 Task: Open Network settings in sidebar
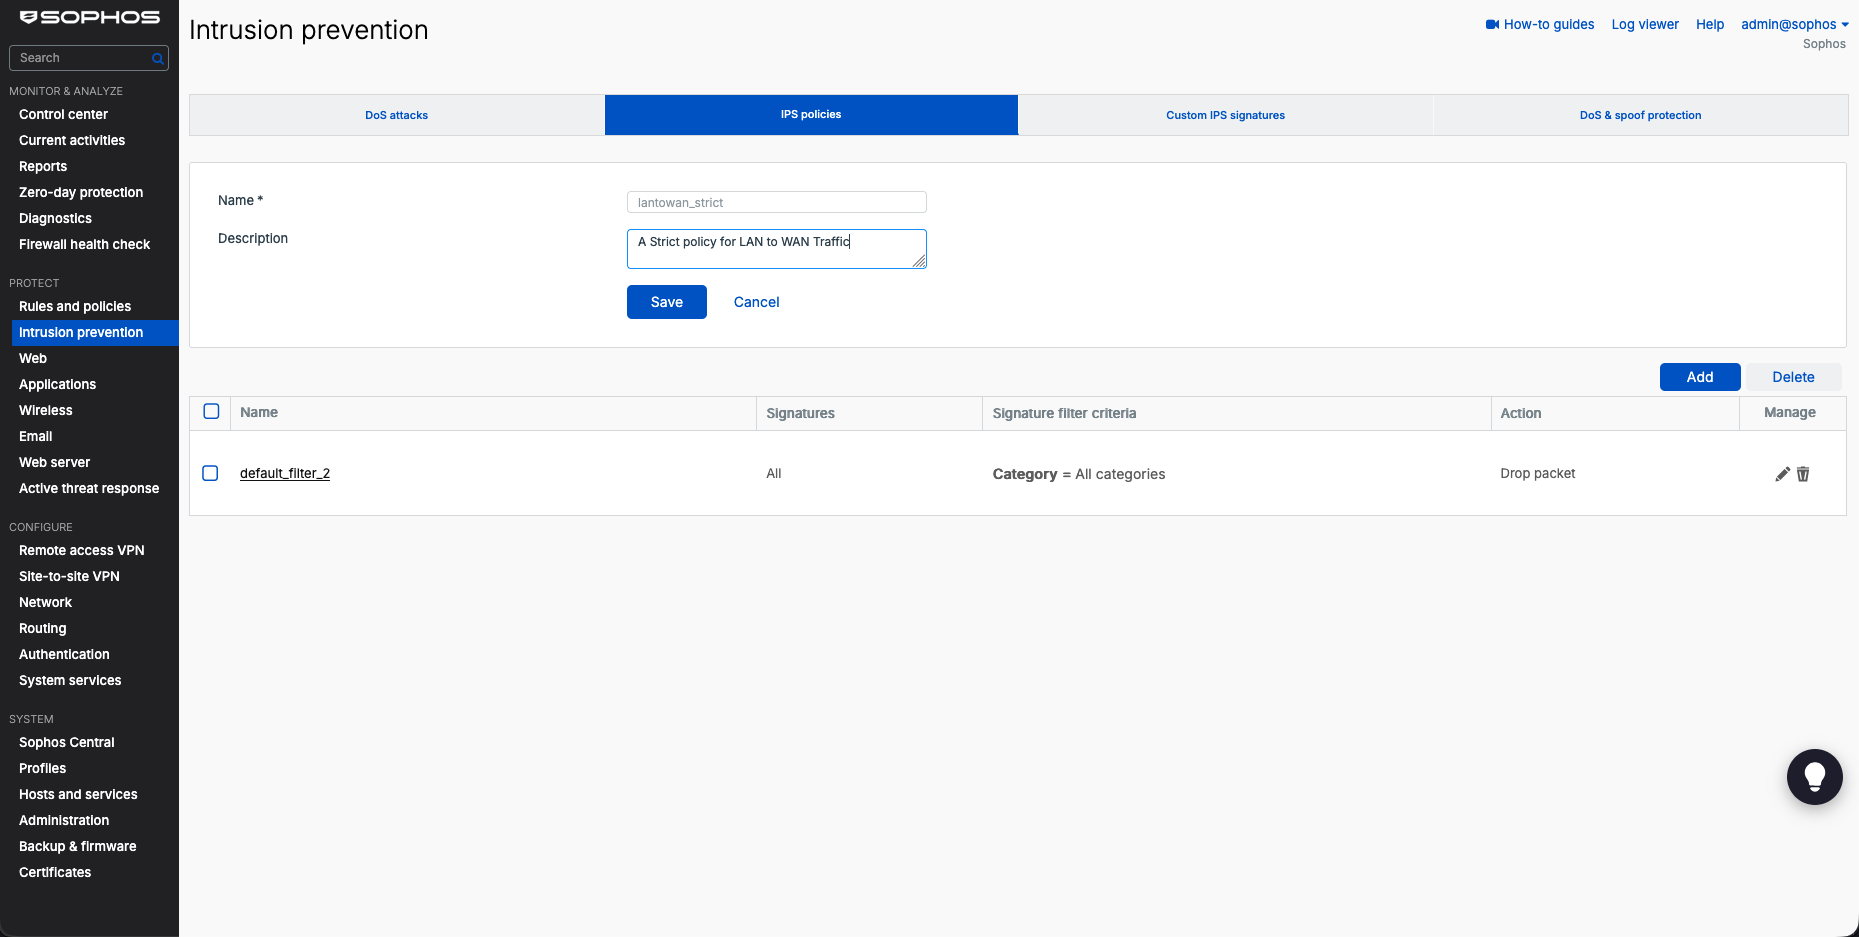point(45,602)
